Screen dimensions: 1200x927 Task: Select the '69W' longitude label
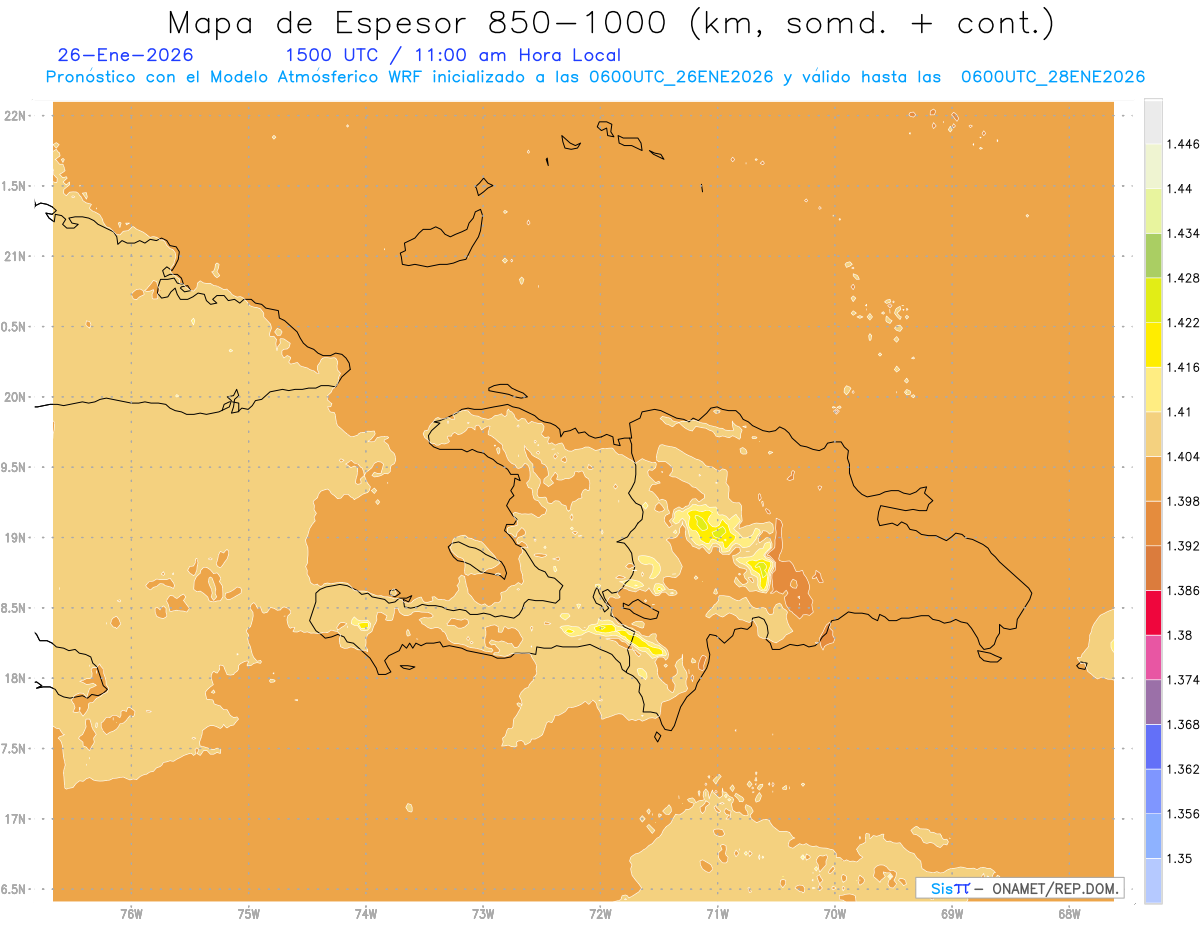pos(952,914)
